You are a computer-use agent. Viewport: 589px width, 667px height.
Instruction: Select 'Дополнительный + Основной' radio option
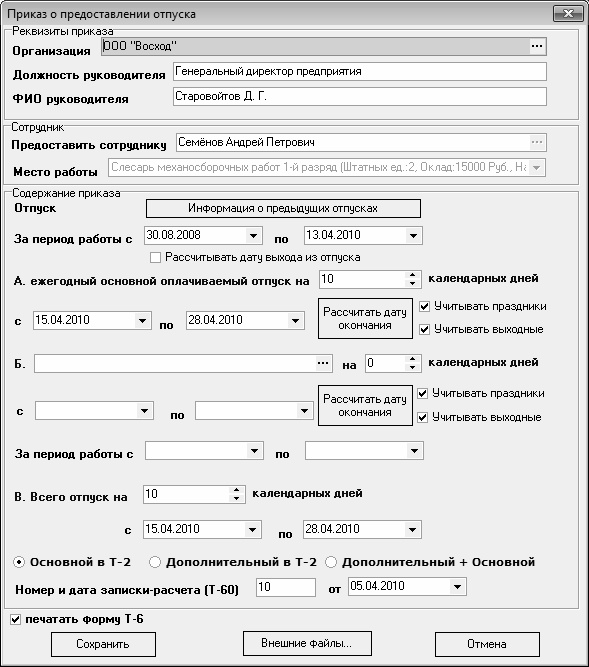pyautogui.click(x=331, y=562)
